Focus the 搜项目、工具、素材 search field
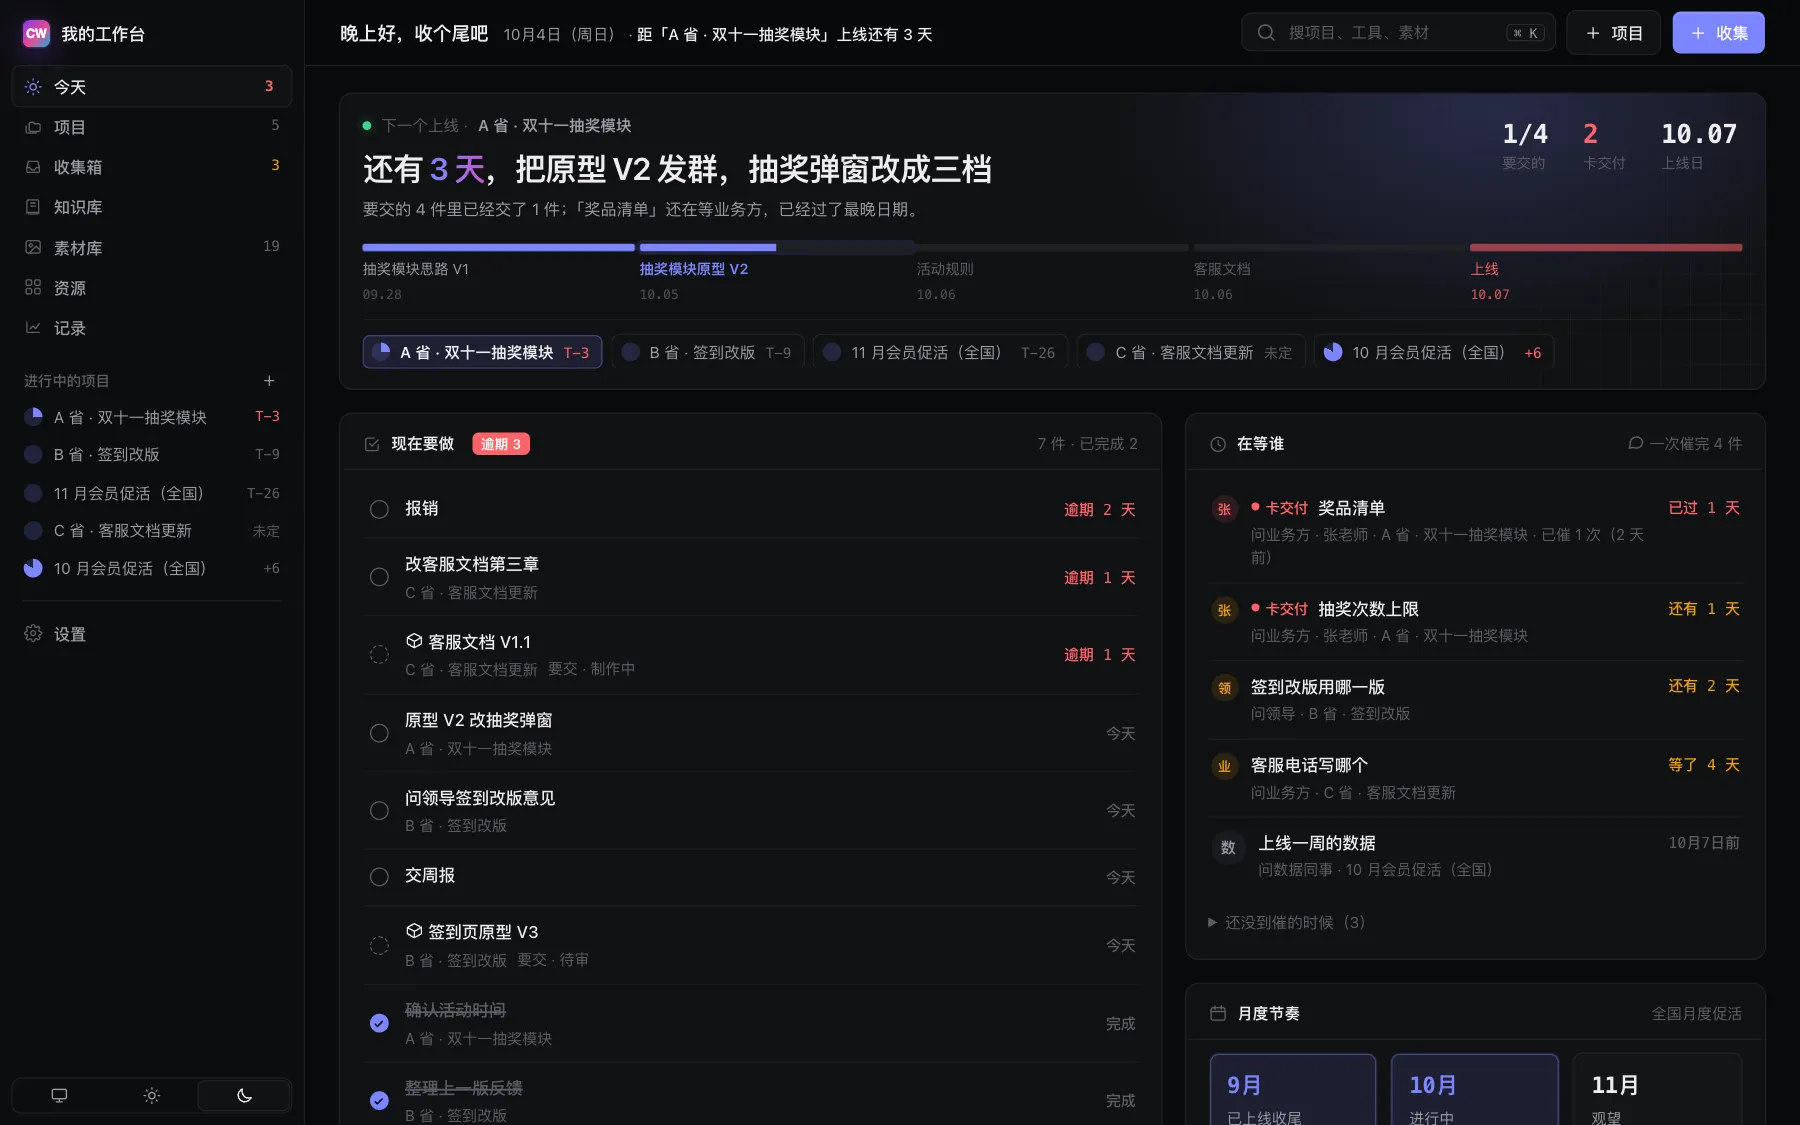Viewport: 1800px width, 1125px height. coord(1398,33)
